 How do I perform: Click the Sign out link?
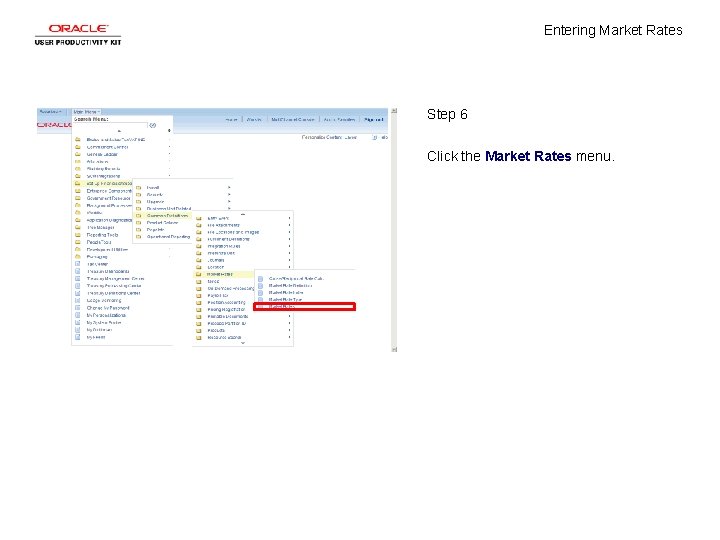point(373,119)
